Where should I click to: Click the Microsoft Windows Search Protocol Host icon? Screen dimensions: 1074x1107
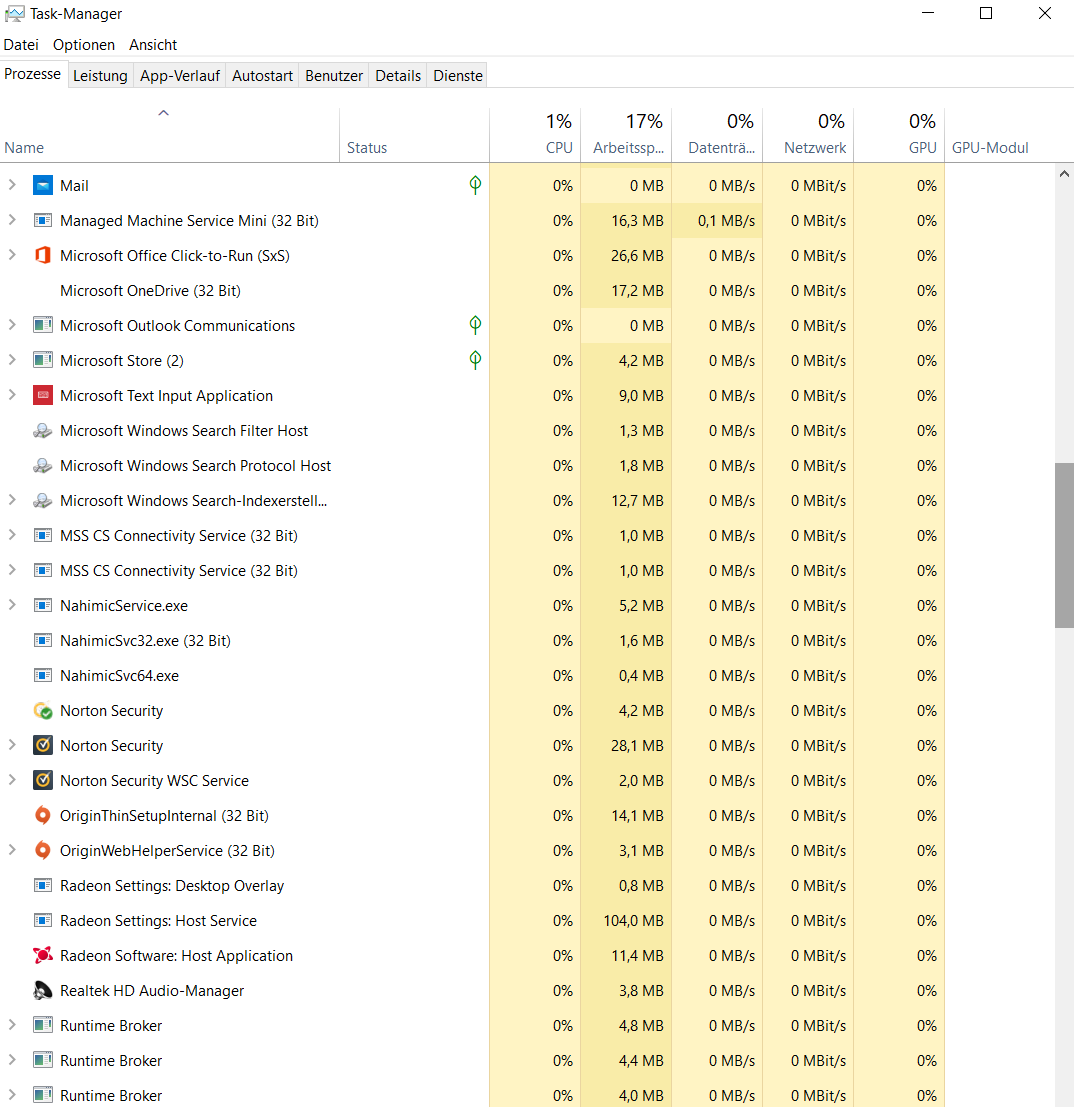point(43,465)
